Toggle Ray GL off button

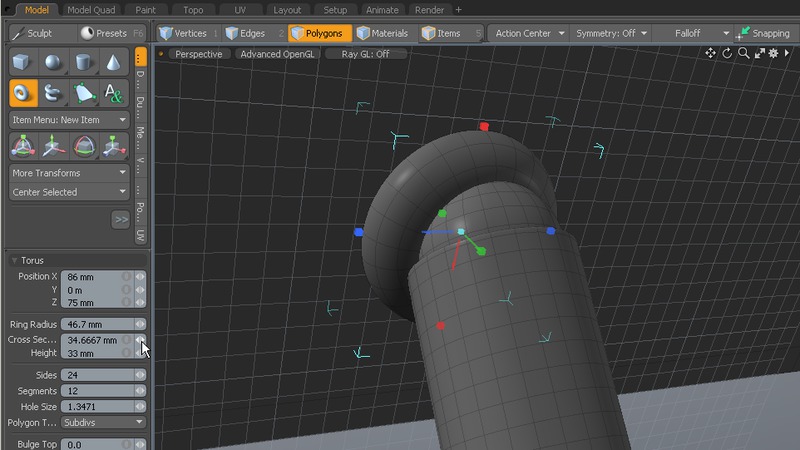pos(365,54)
